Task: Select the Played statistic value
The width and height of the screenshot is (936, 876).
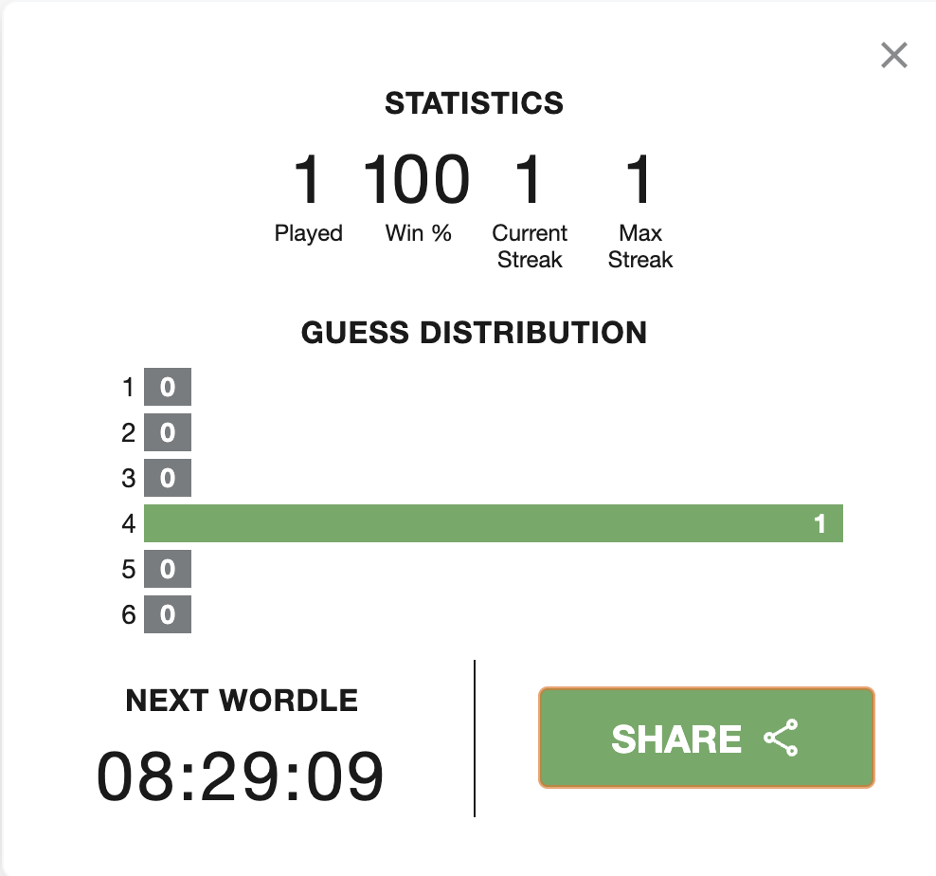Action: (307, 178)
